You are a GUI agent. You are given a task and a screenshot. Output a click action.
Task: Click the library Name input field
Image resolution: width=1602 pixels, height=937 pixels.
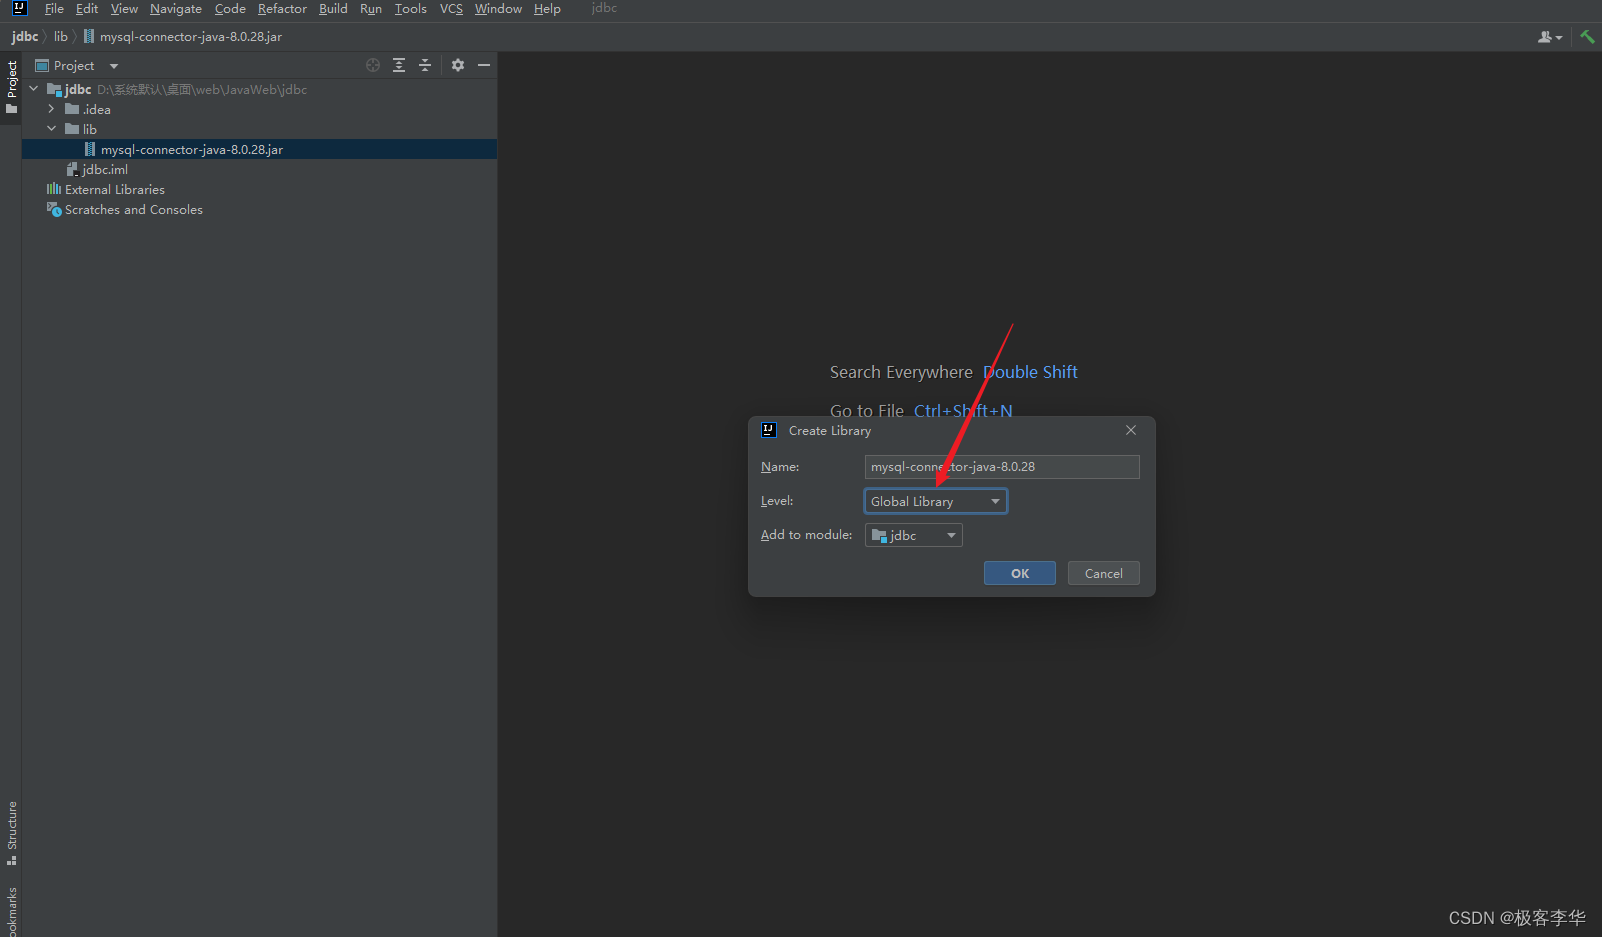(1002, 467)
